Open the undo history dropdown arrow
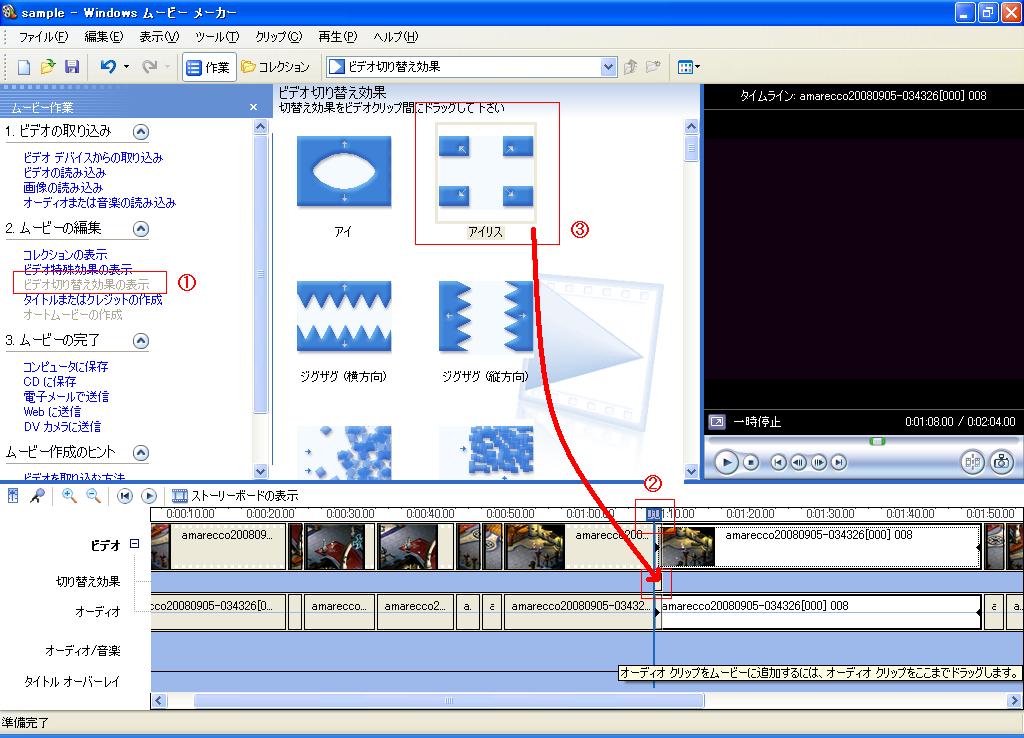Image resolution: width=1024 pixels, height=738 pixels. [x=127, y=67]
